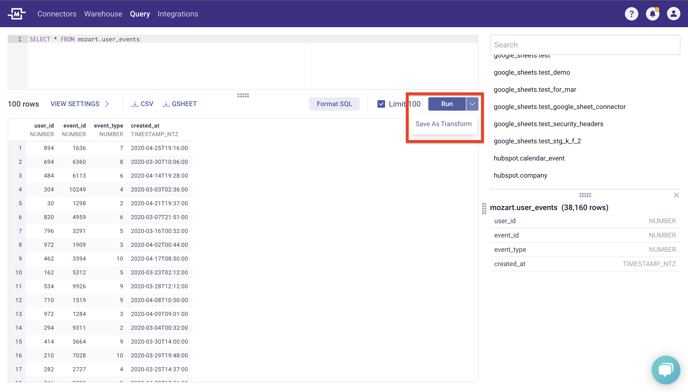Click into the SQL editor line 1

click(x=253, y=39)
